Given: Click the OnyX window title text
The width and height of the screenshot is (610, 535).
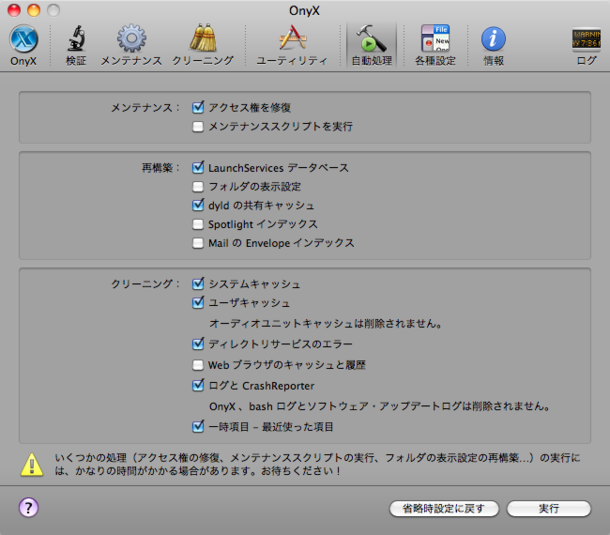Looking at the screenshot, I should pos(304,11).
